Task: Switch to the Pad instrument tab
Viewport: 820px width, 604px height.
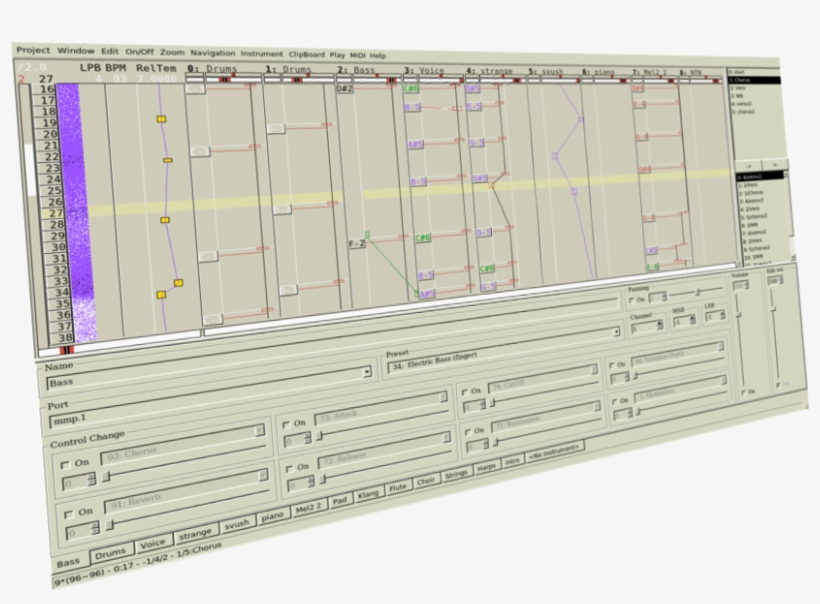Action: [x=339, y=500]
